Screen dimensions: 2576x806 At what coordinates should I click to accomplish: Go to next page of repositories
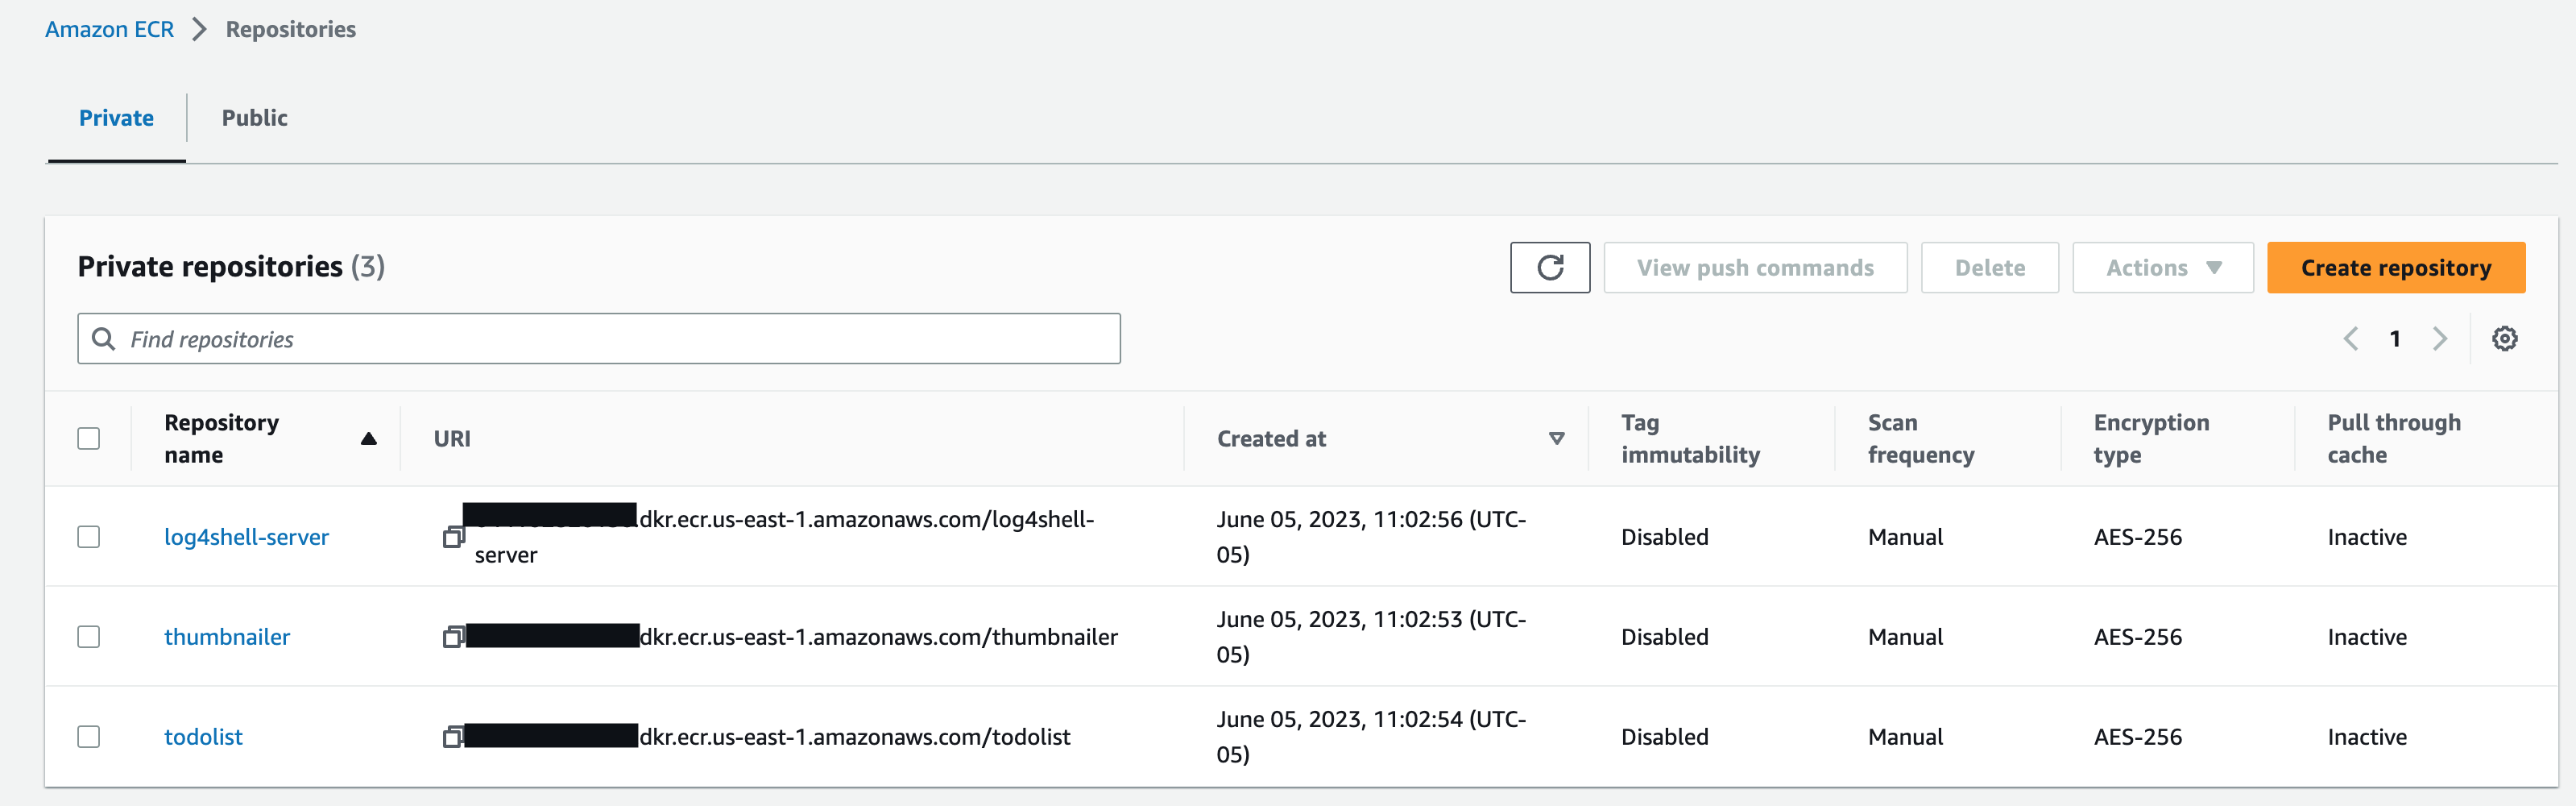click(x=2440, y=339)
